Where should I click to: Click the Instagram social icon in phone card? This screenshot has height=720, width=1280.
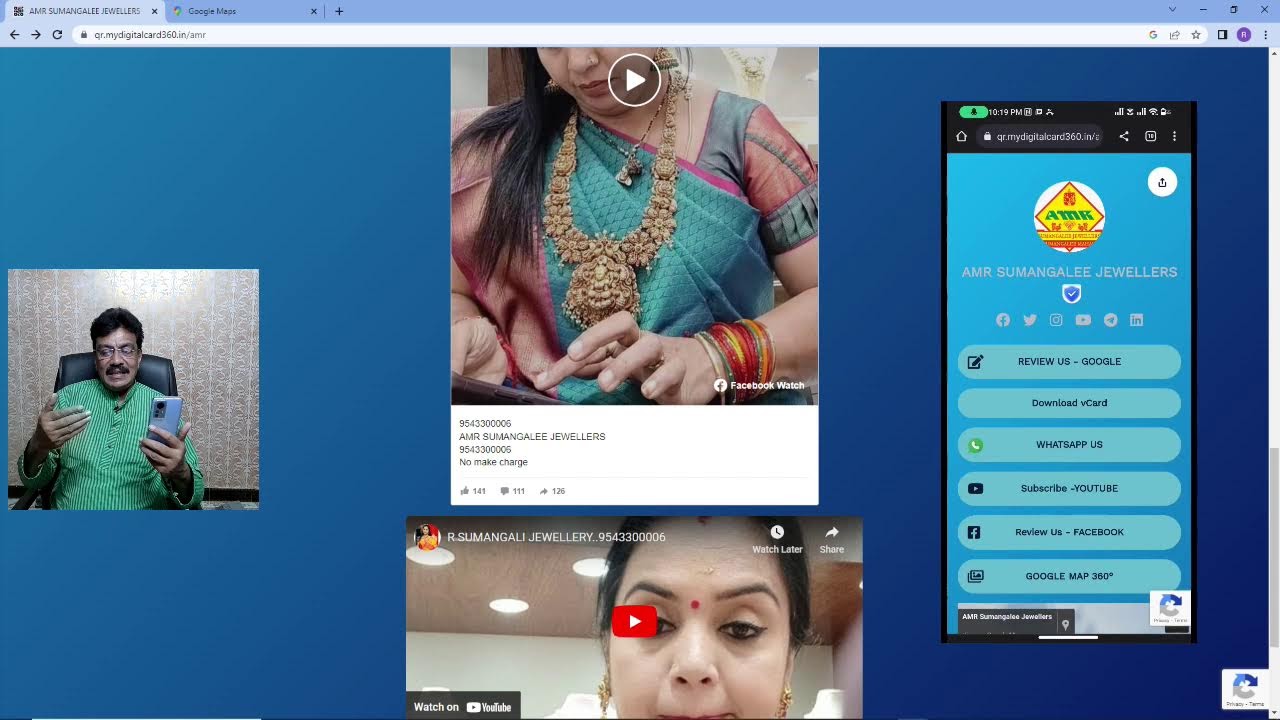pos(1056,320)
